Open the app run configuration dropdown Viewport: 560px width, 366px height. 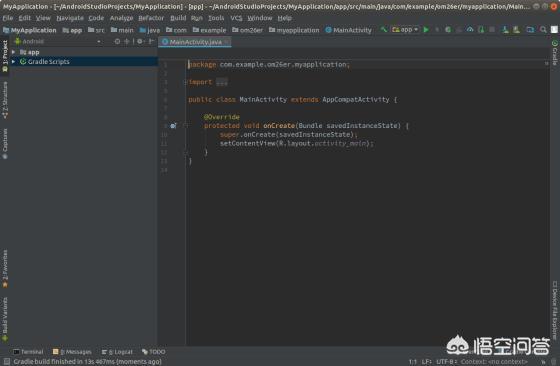click(405, 30)
